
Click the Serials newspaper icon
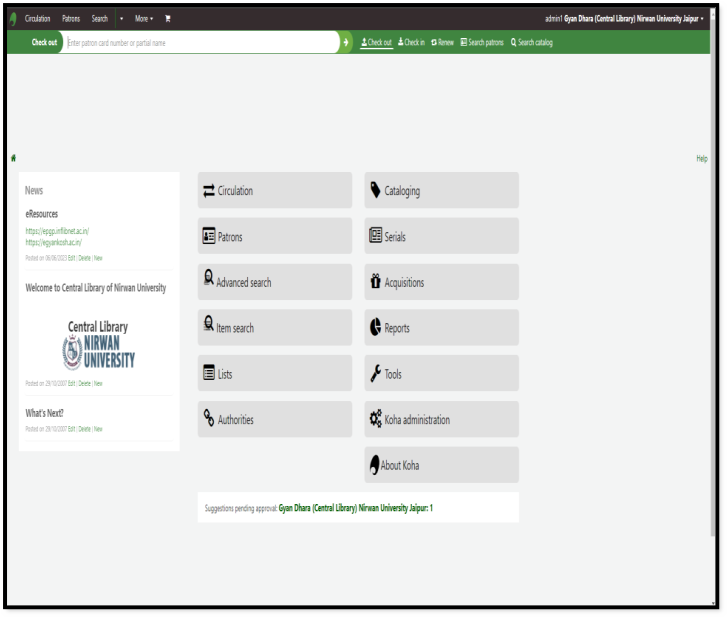[376, 235]
